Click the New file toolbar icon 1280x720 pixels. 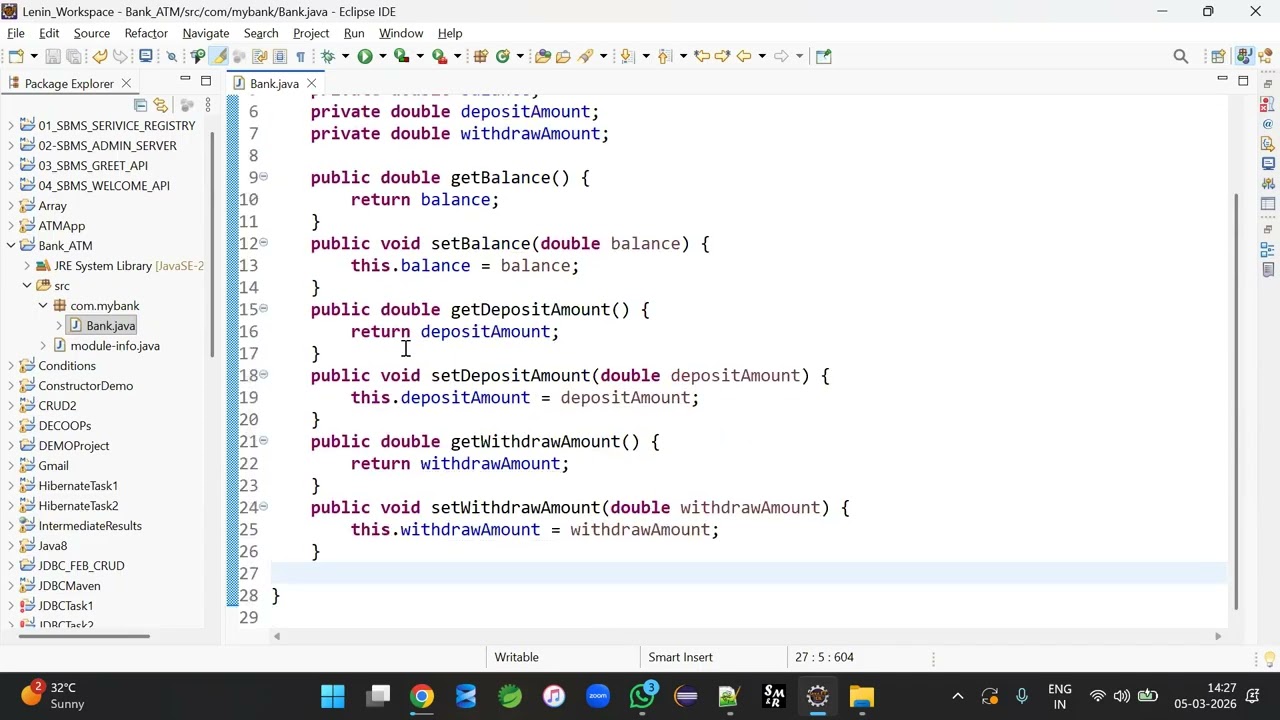(17, 56)
